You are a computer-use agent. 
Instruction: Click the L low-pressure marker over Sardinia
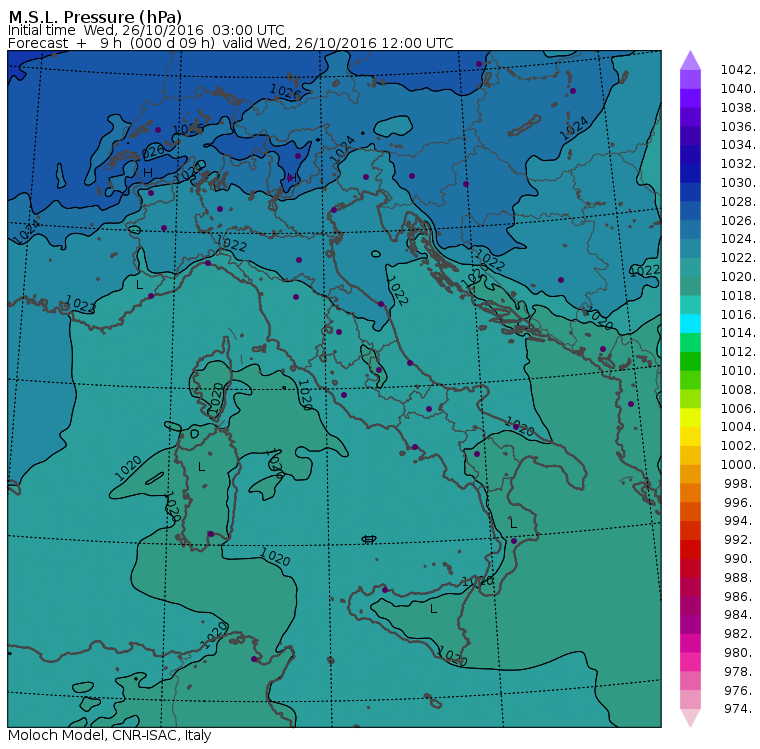202,467
